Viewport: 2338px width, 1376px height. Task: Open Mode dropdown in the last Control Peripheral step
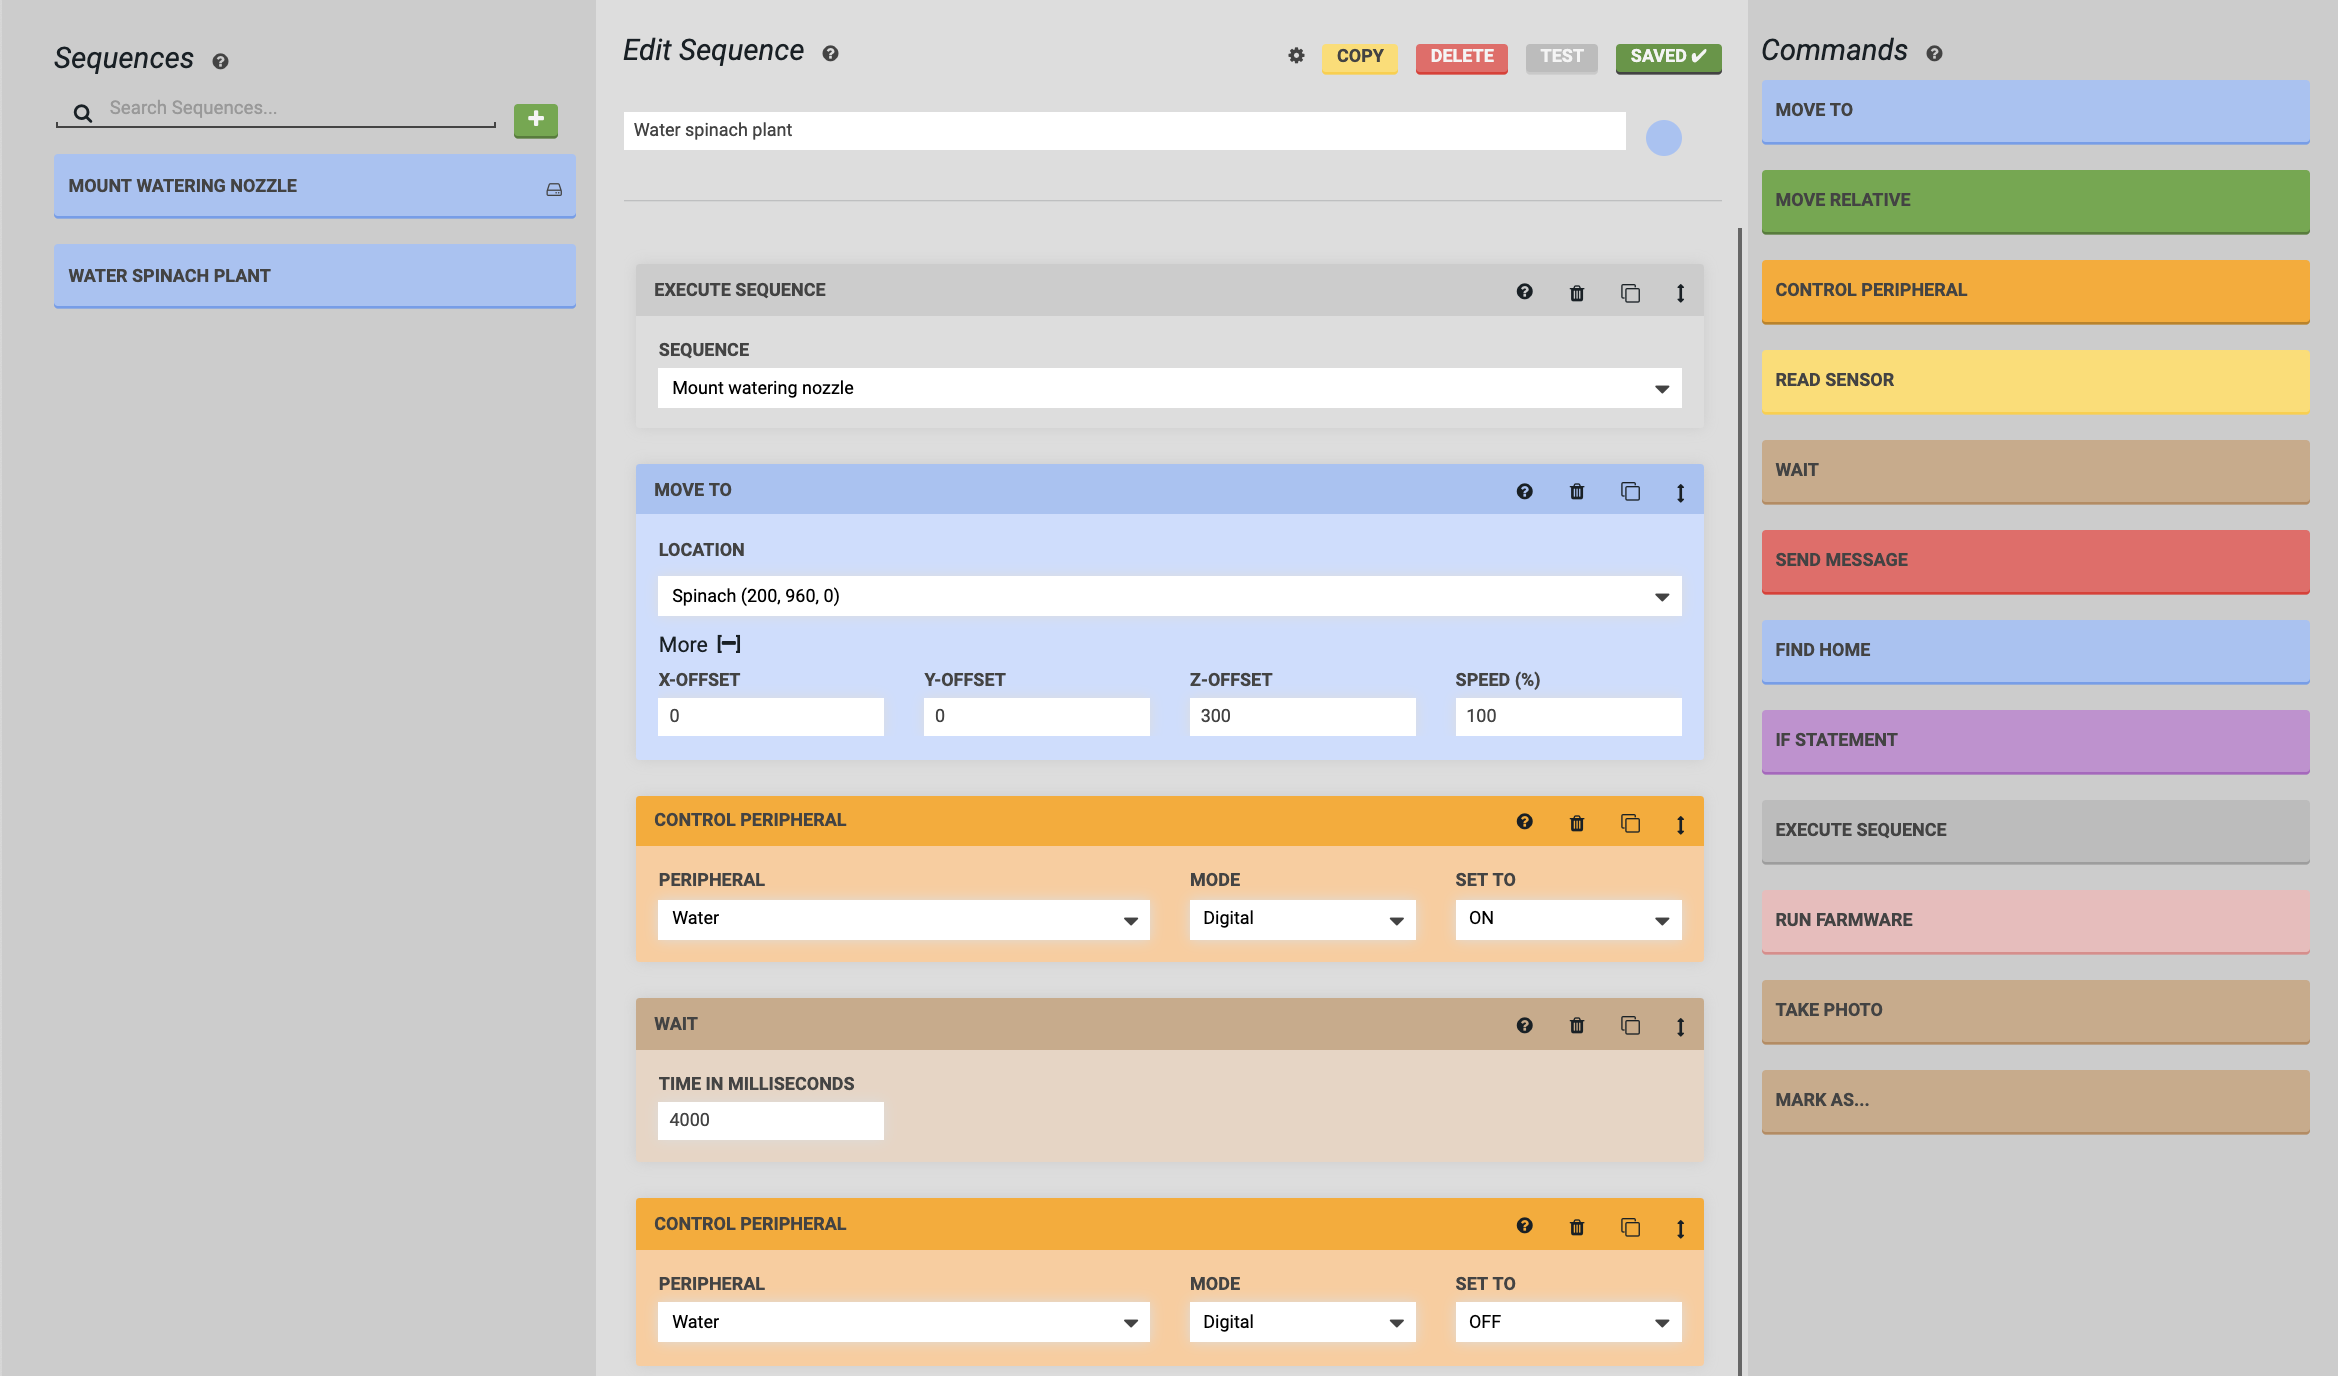[1301, 1322]
